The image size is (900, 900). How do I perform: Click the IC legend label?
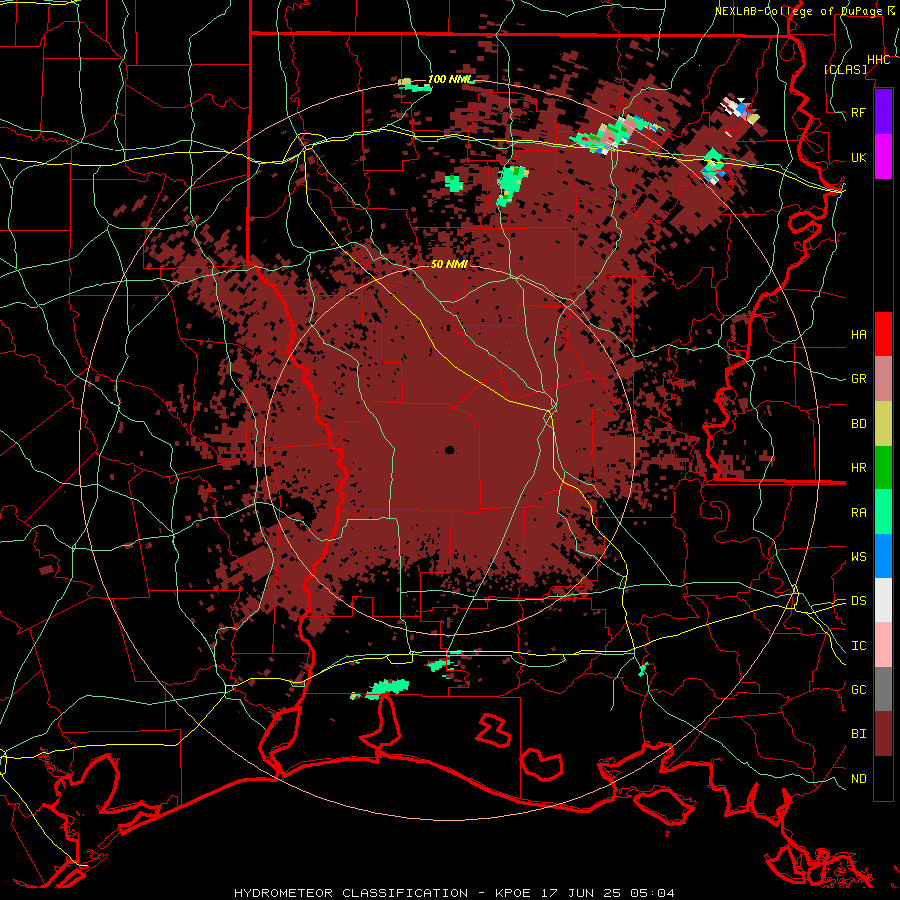858,646
